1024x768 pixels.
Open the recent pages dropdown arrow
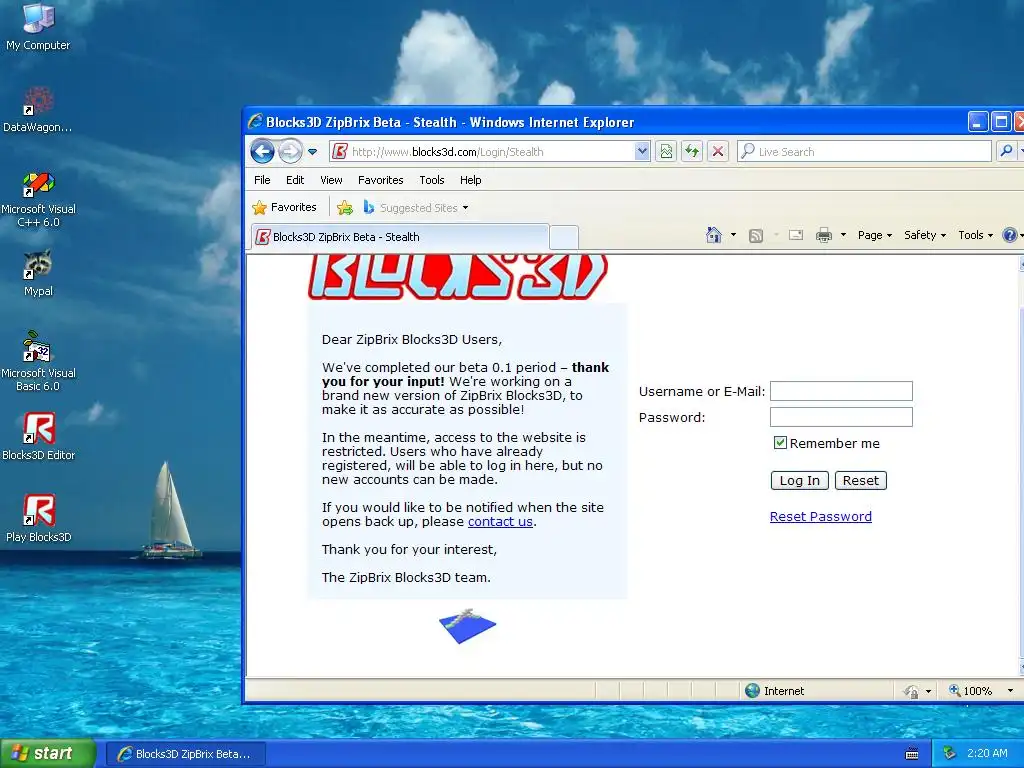312,152
